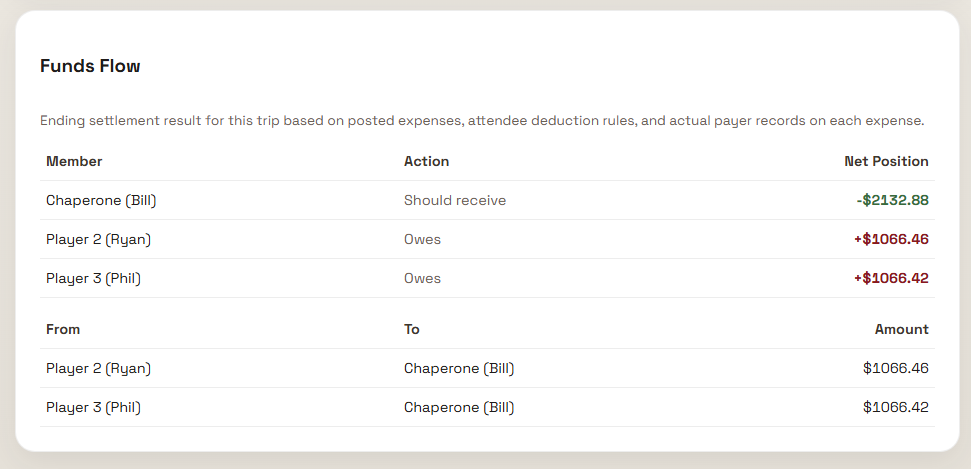Click the $1066.42 transfer amount

(x=896, y=407)
